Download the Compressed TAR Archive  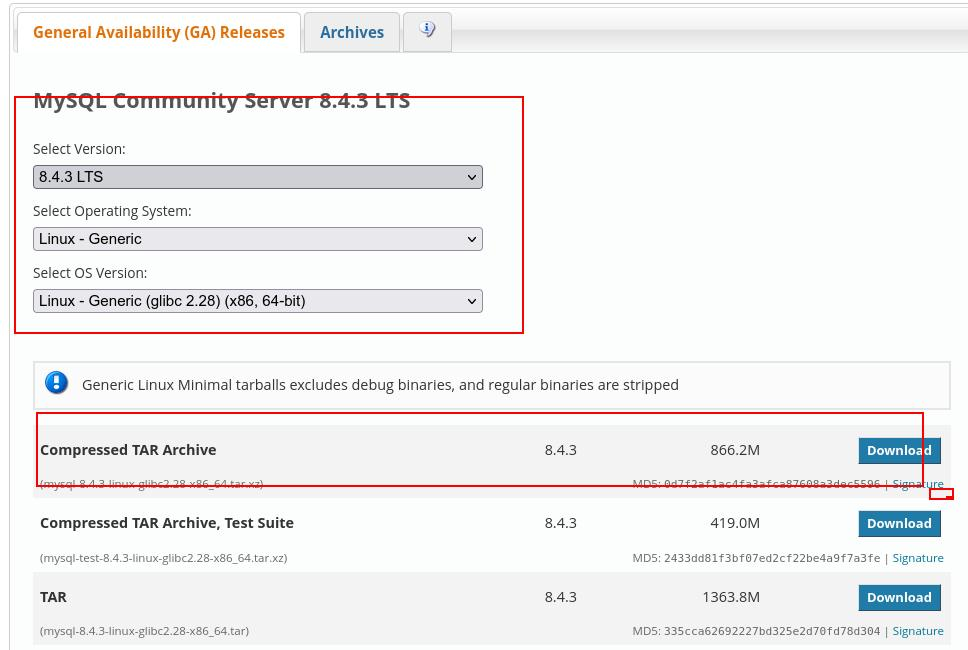[899, 451]
